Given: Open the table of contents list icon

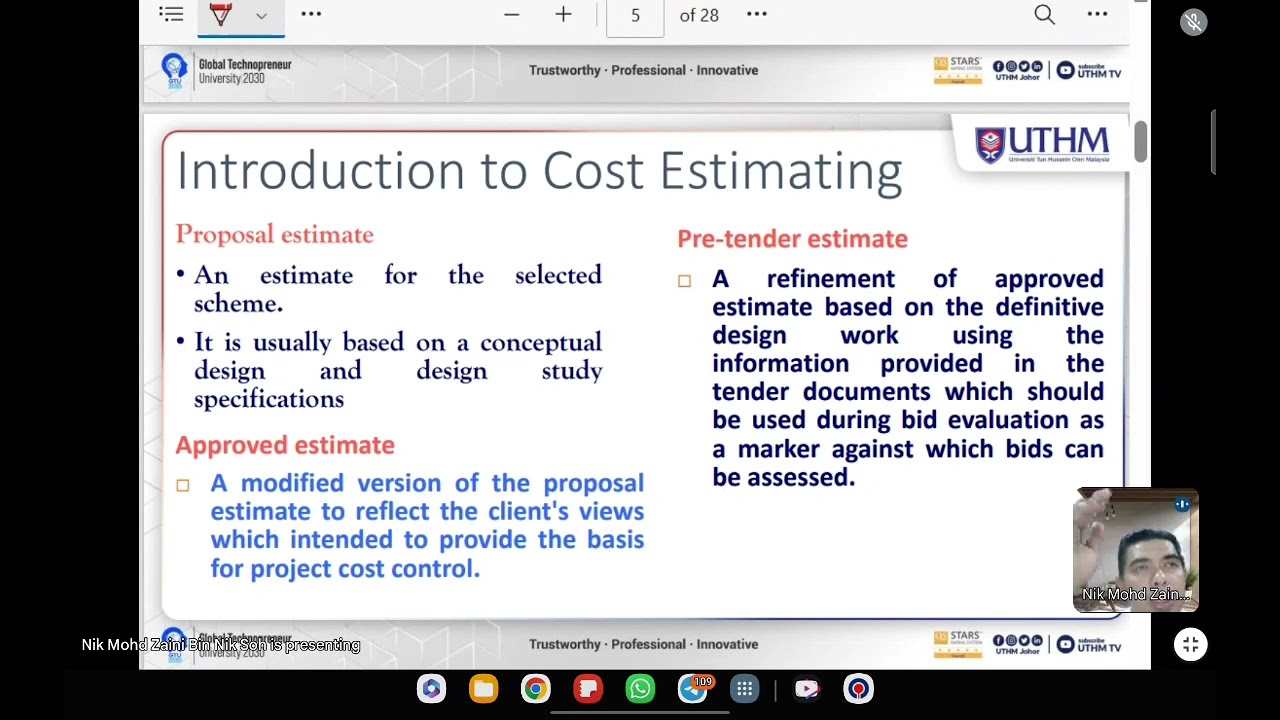Looking at the screenshot, I should pyautogui.click(x=171, y=14).
